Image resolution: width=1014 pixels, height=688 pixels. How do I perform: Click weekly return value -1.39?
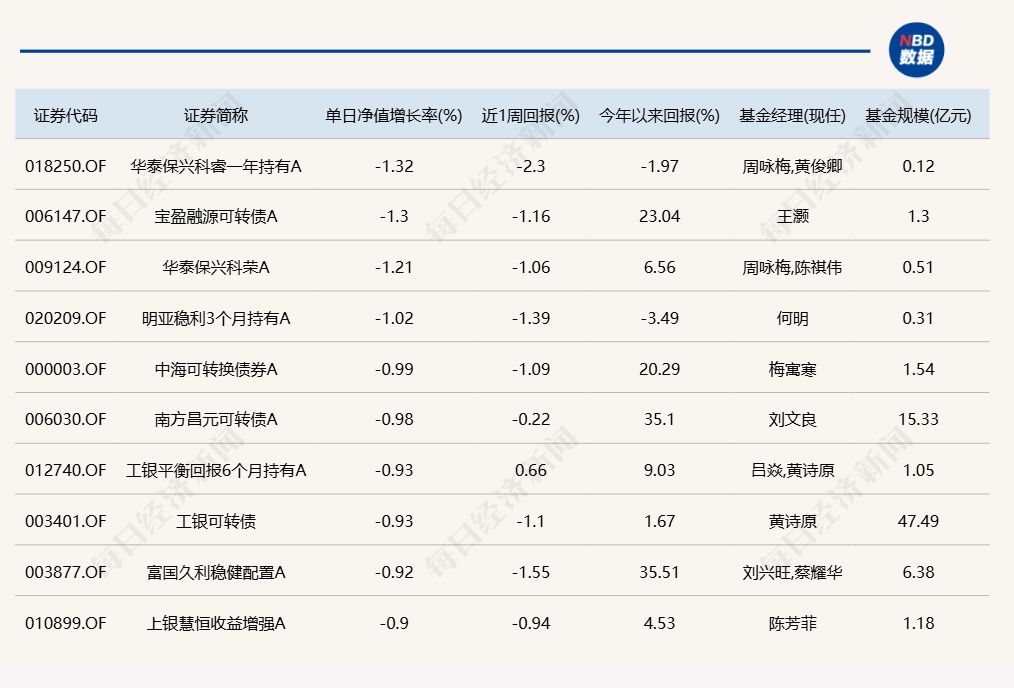(x=531, y=318)
